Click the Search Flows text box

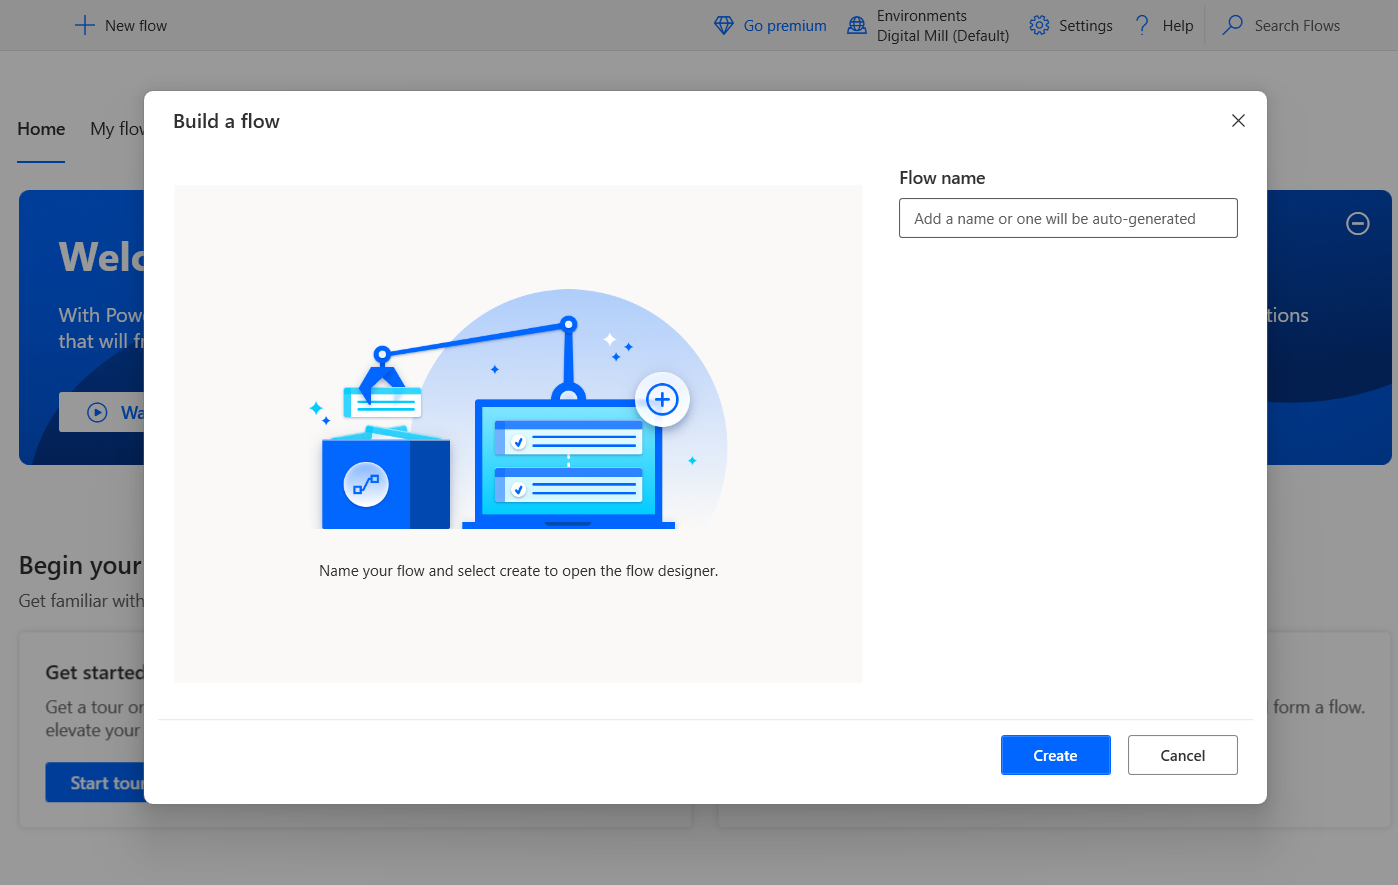tap(1297, 25)
